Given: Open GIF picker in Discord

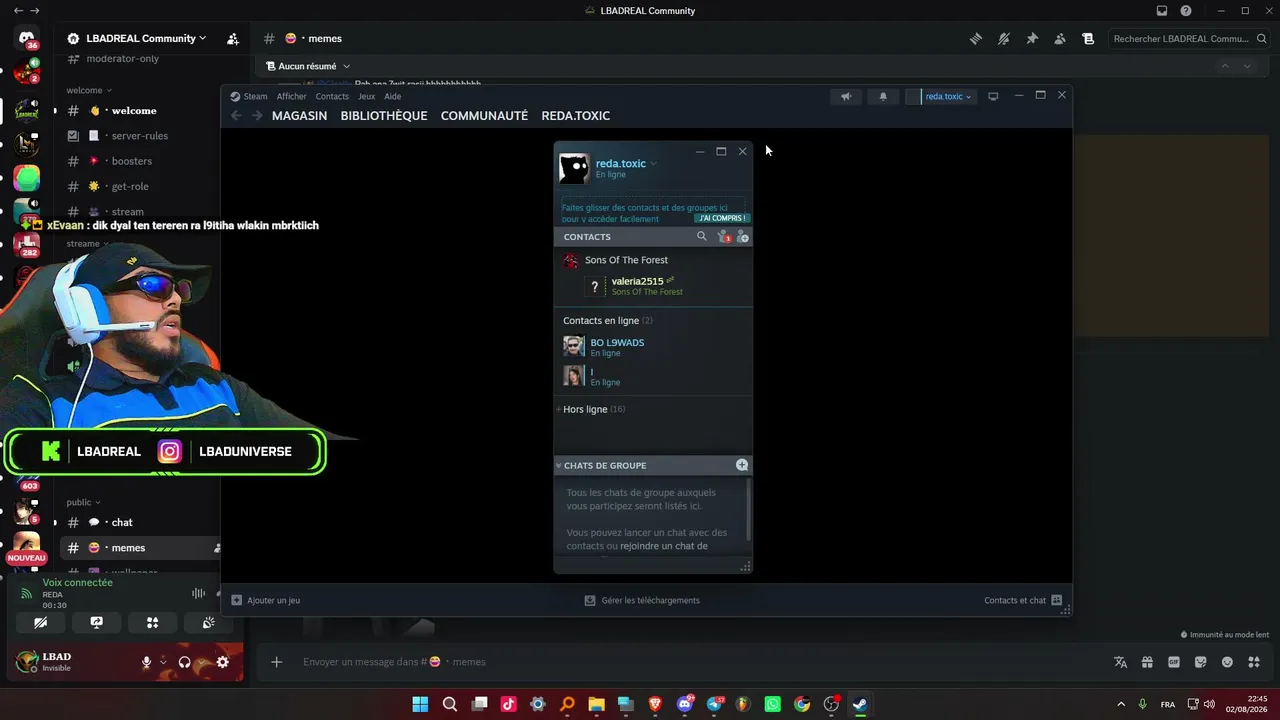Looking at the screenshot, I should [1174, 662].
